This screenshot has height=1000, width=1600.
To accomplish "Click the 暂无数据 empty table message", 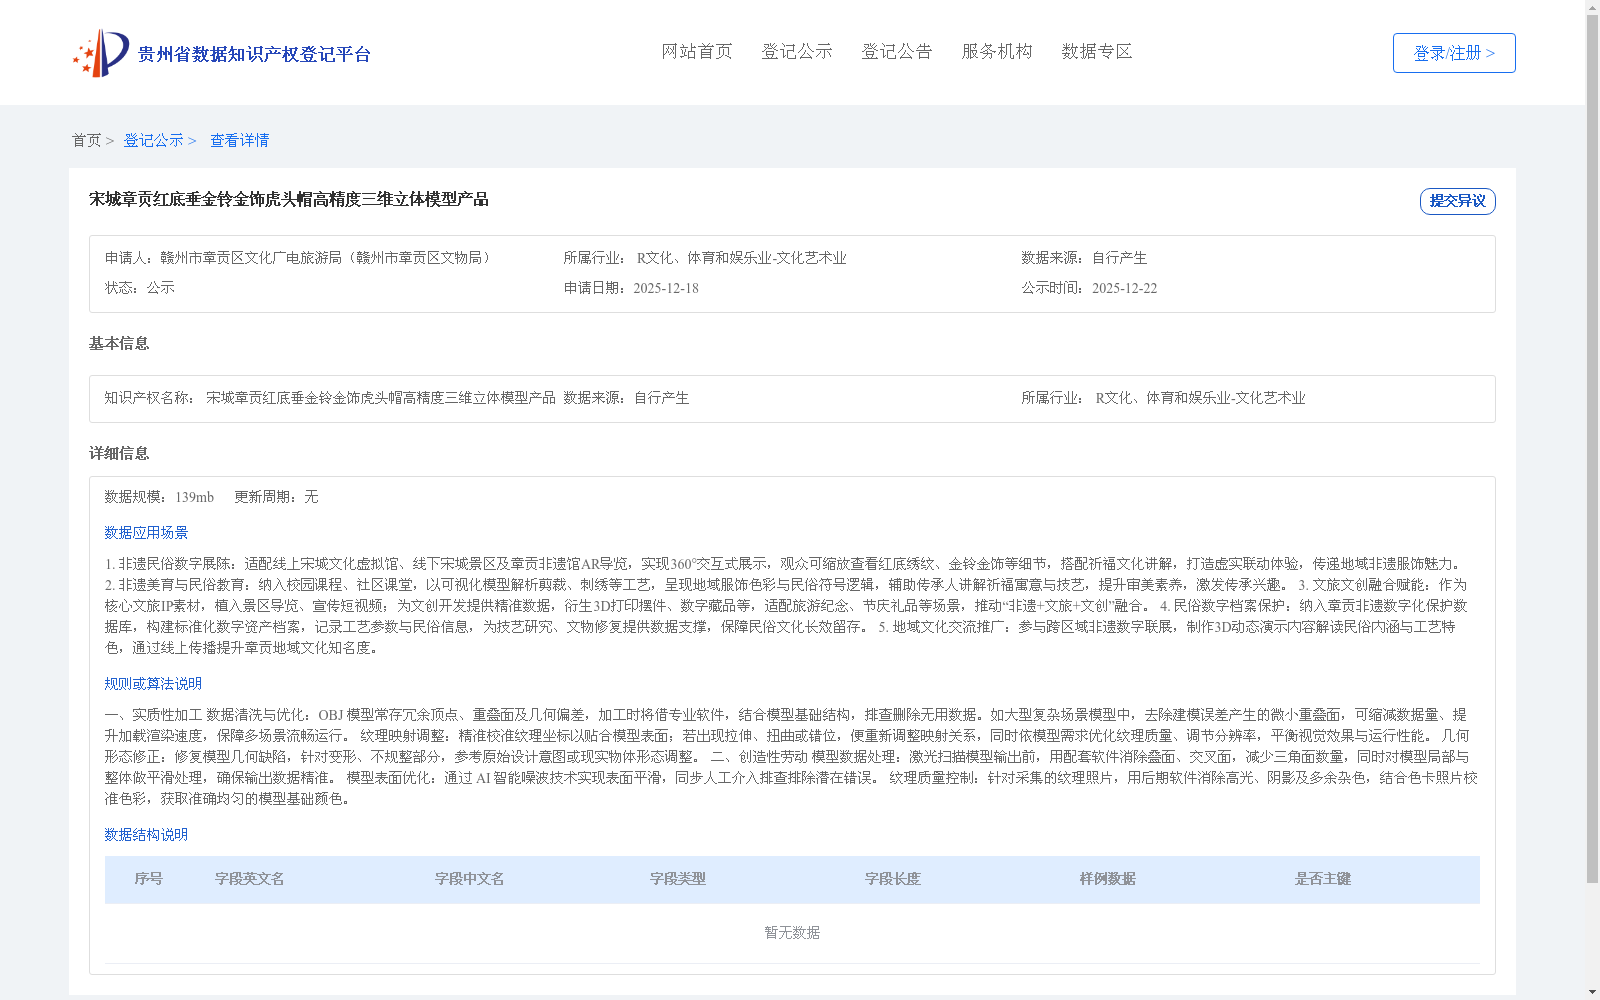I will (792, 933).
